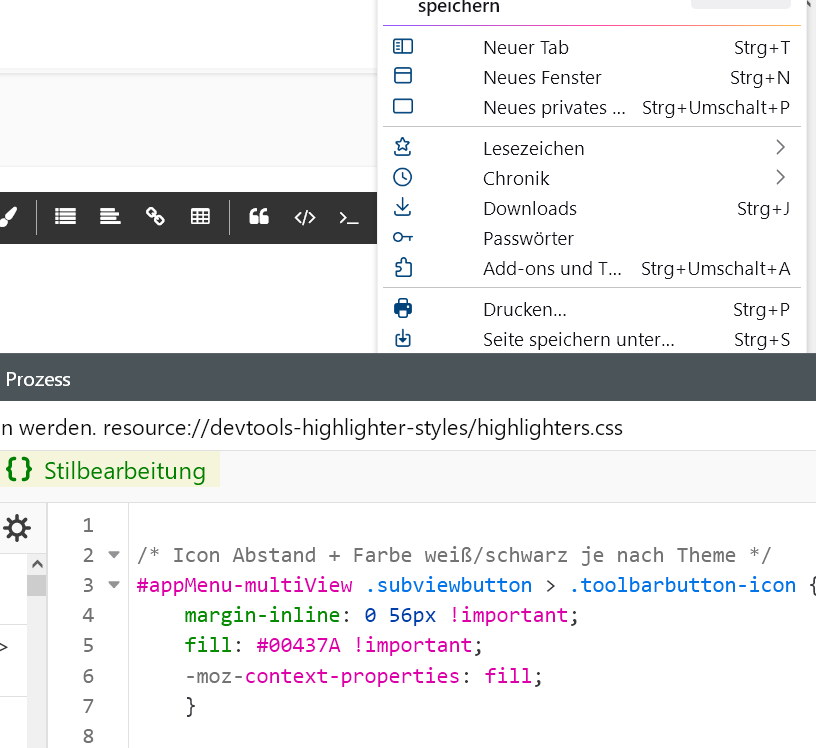The image size is (816, 748).
Task: Click the list icon in editor toolbar
Action: 66,216
